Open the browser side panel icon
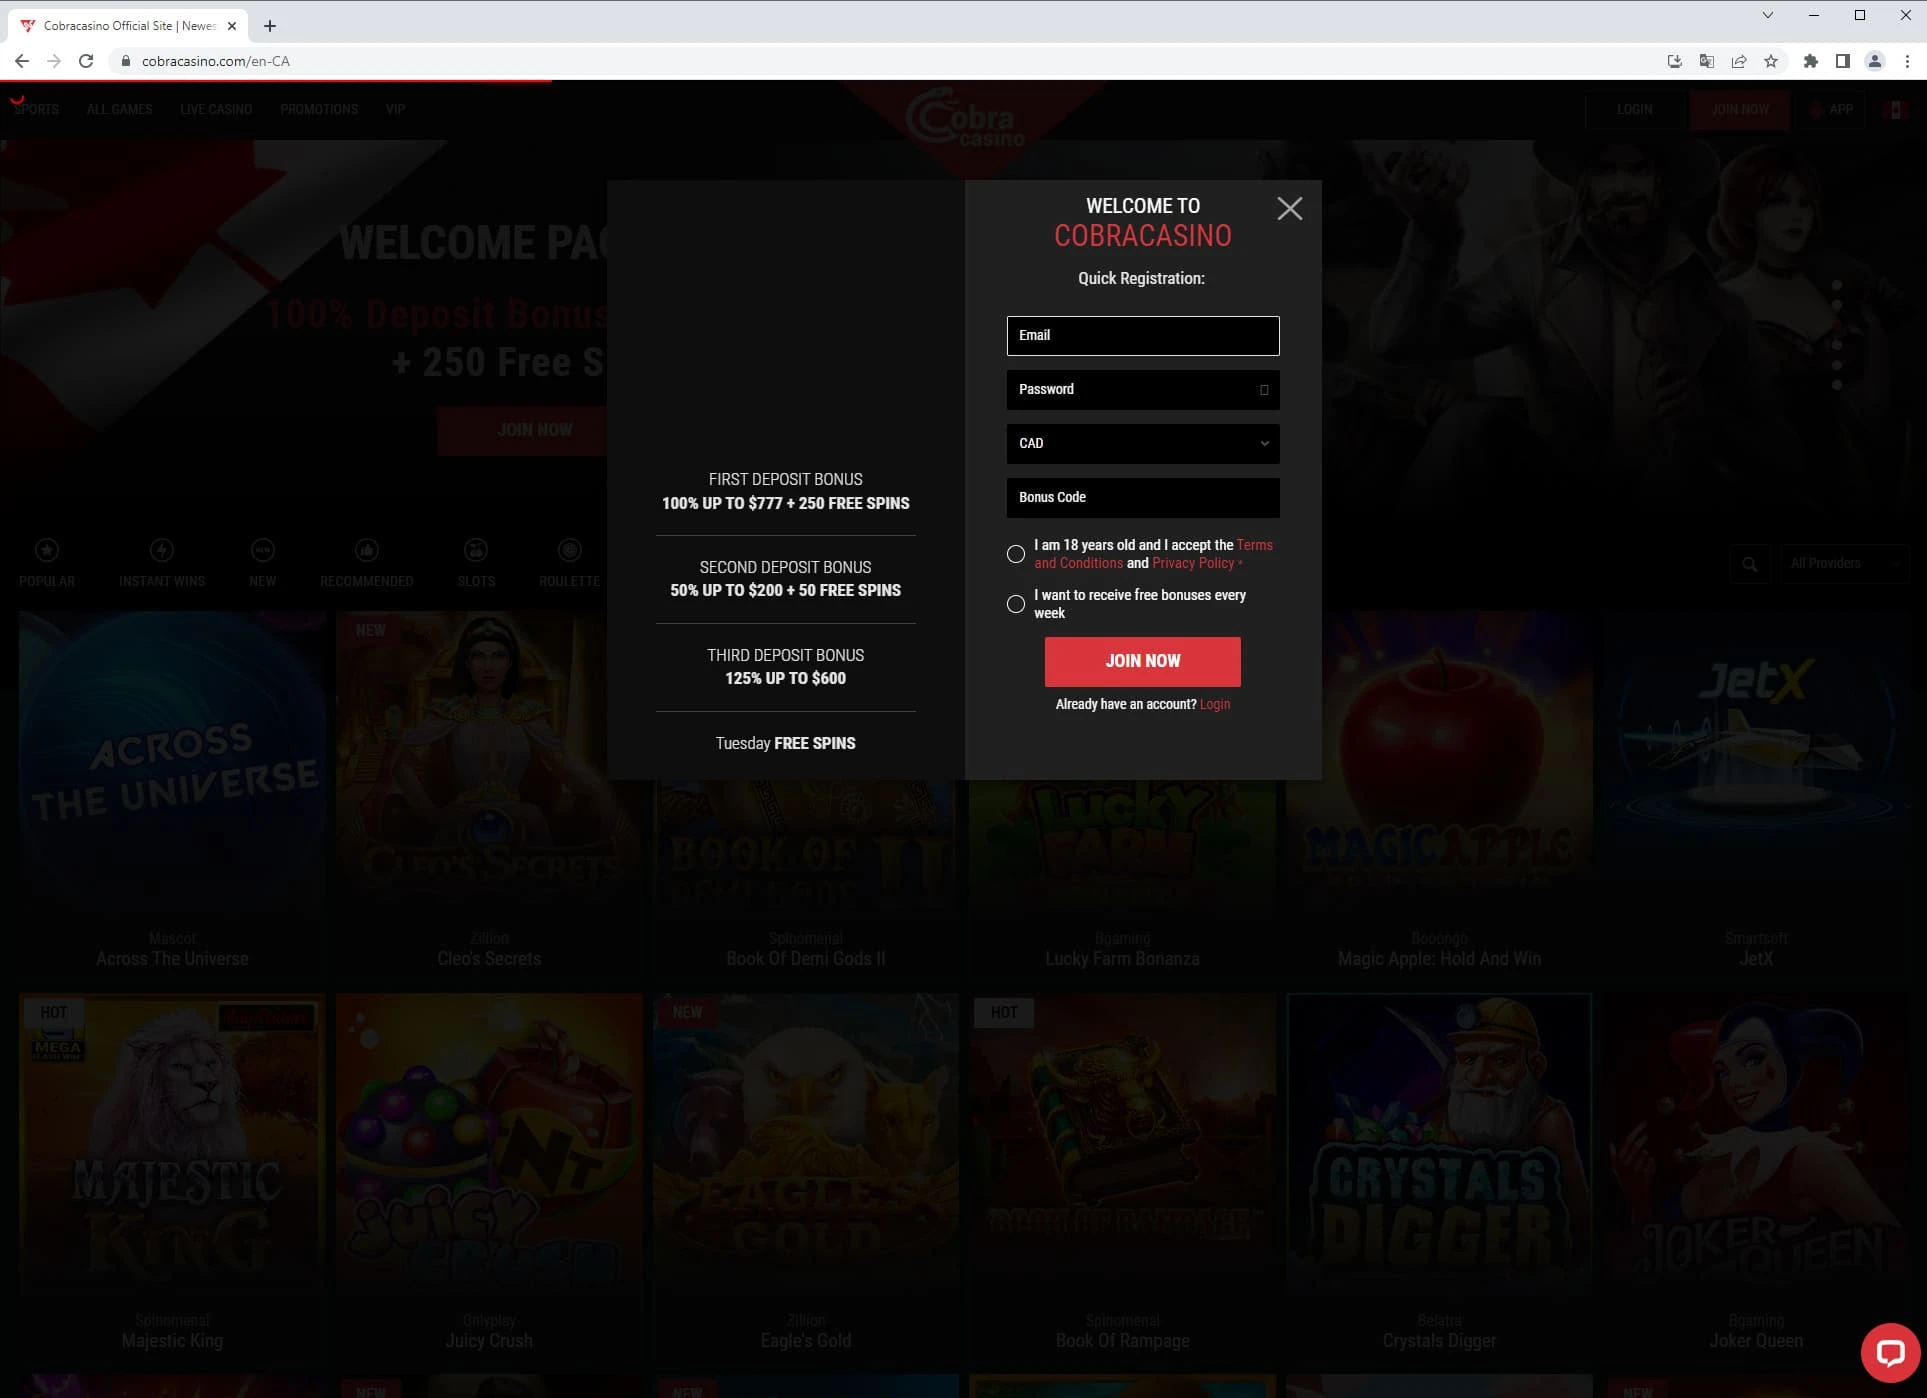This screenshot has width=1927, height=1398. 1842,61
